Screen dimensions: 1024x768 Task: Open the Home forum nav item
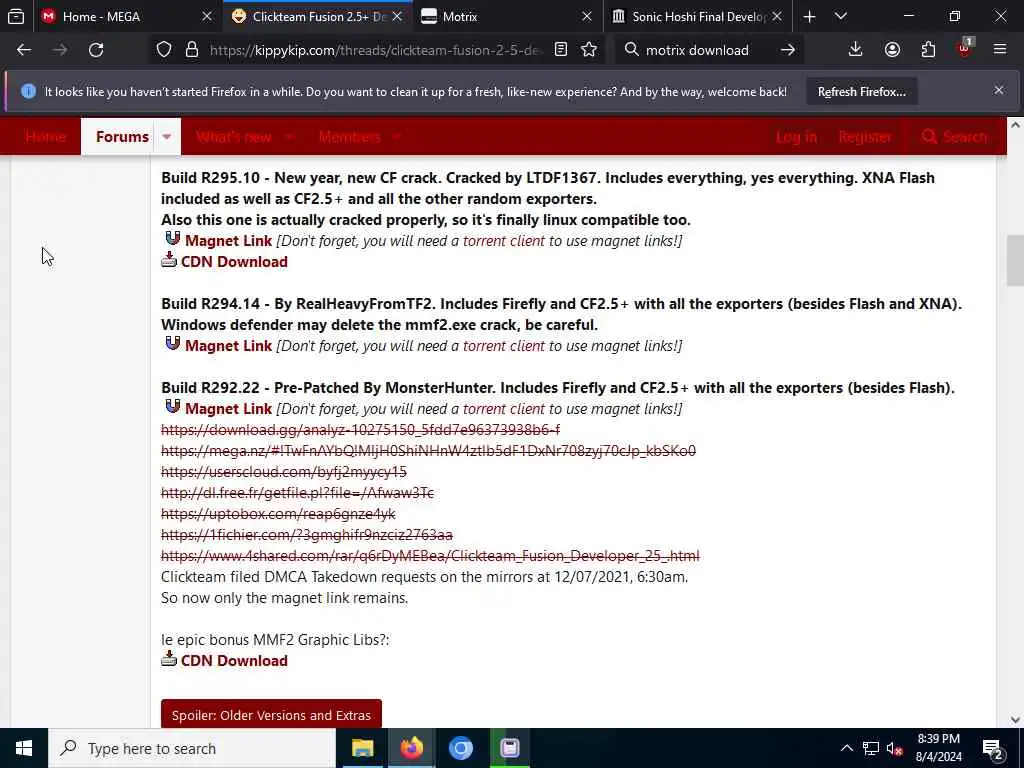pos(46,136)
